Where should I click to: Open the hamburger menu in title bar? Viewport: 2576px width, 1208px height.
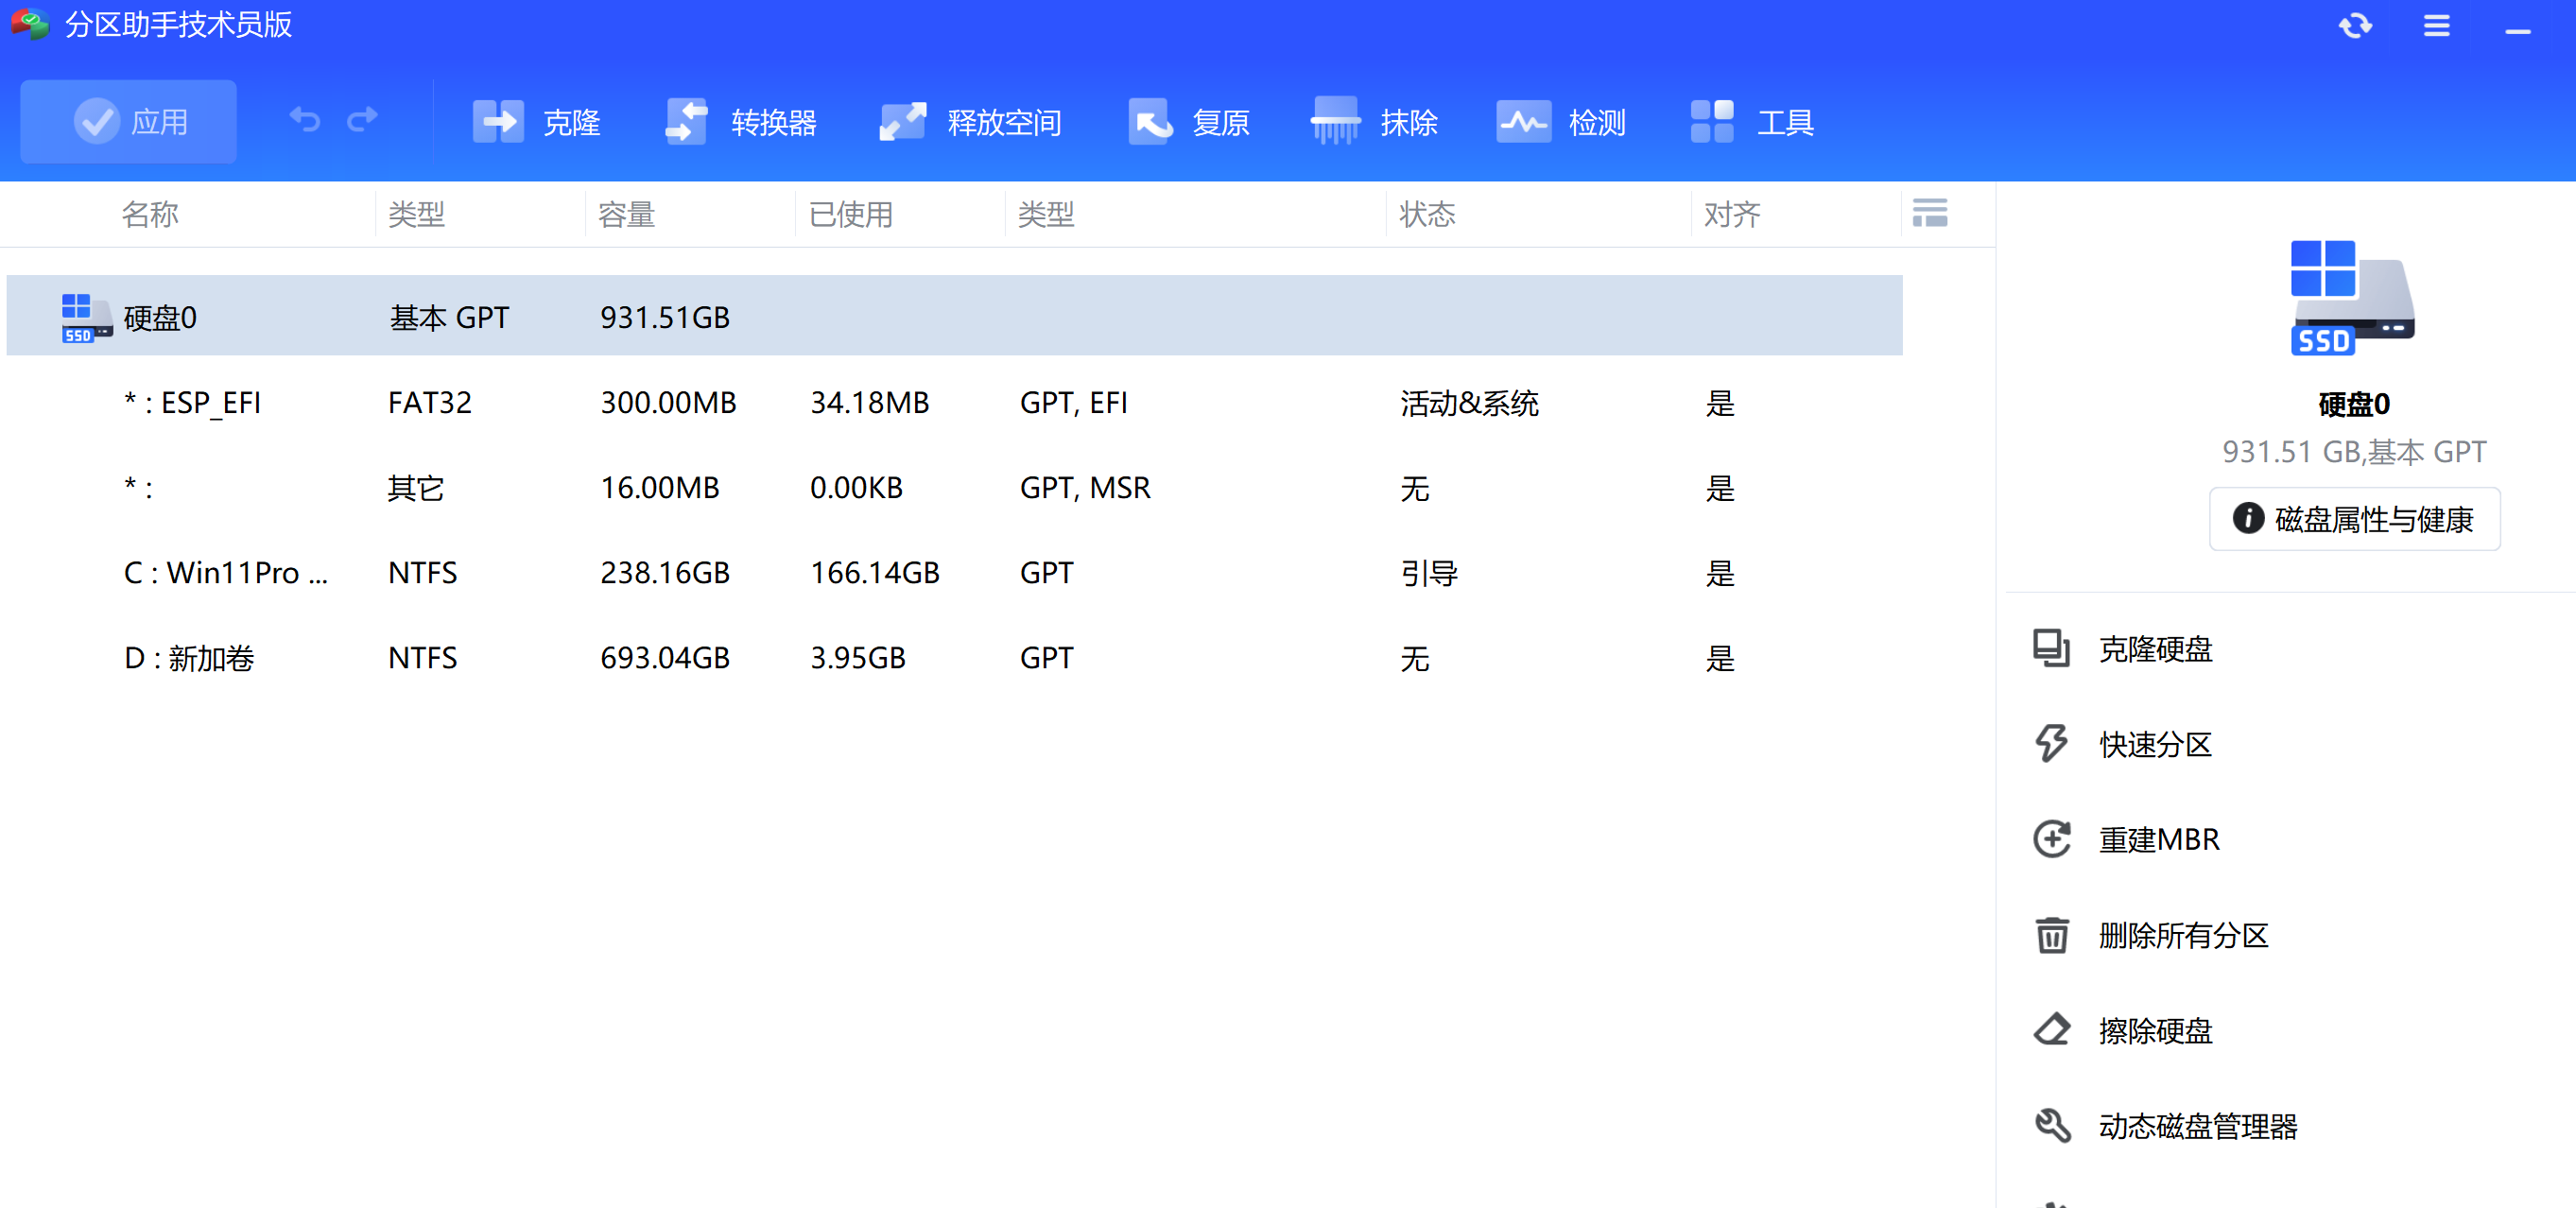(2437, 26)
